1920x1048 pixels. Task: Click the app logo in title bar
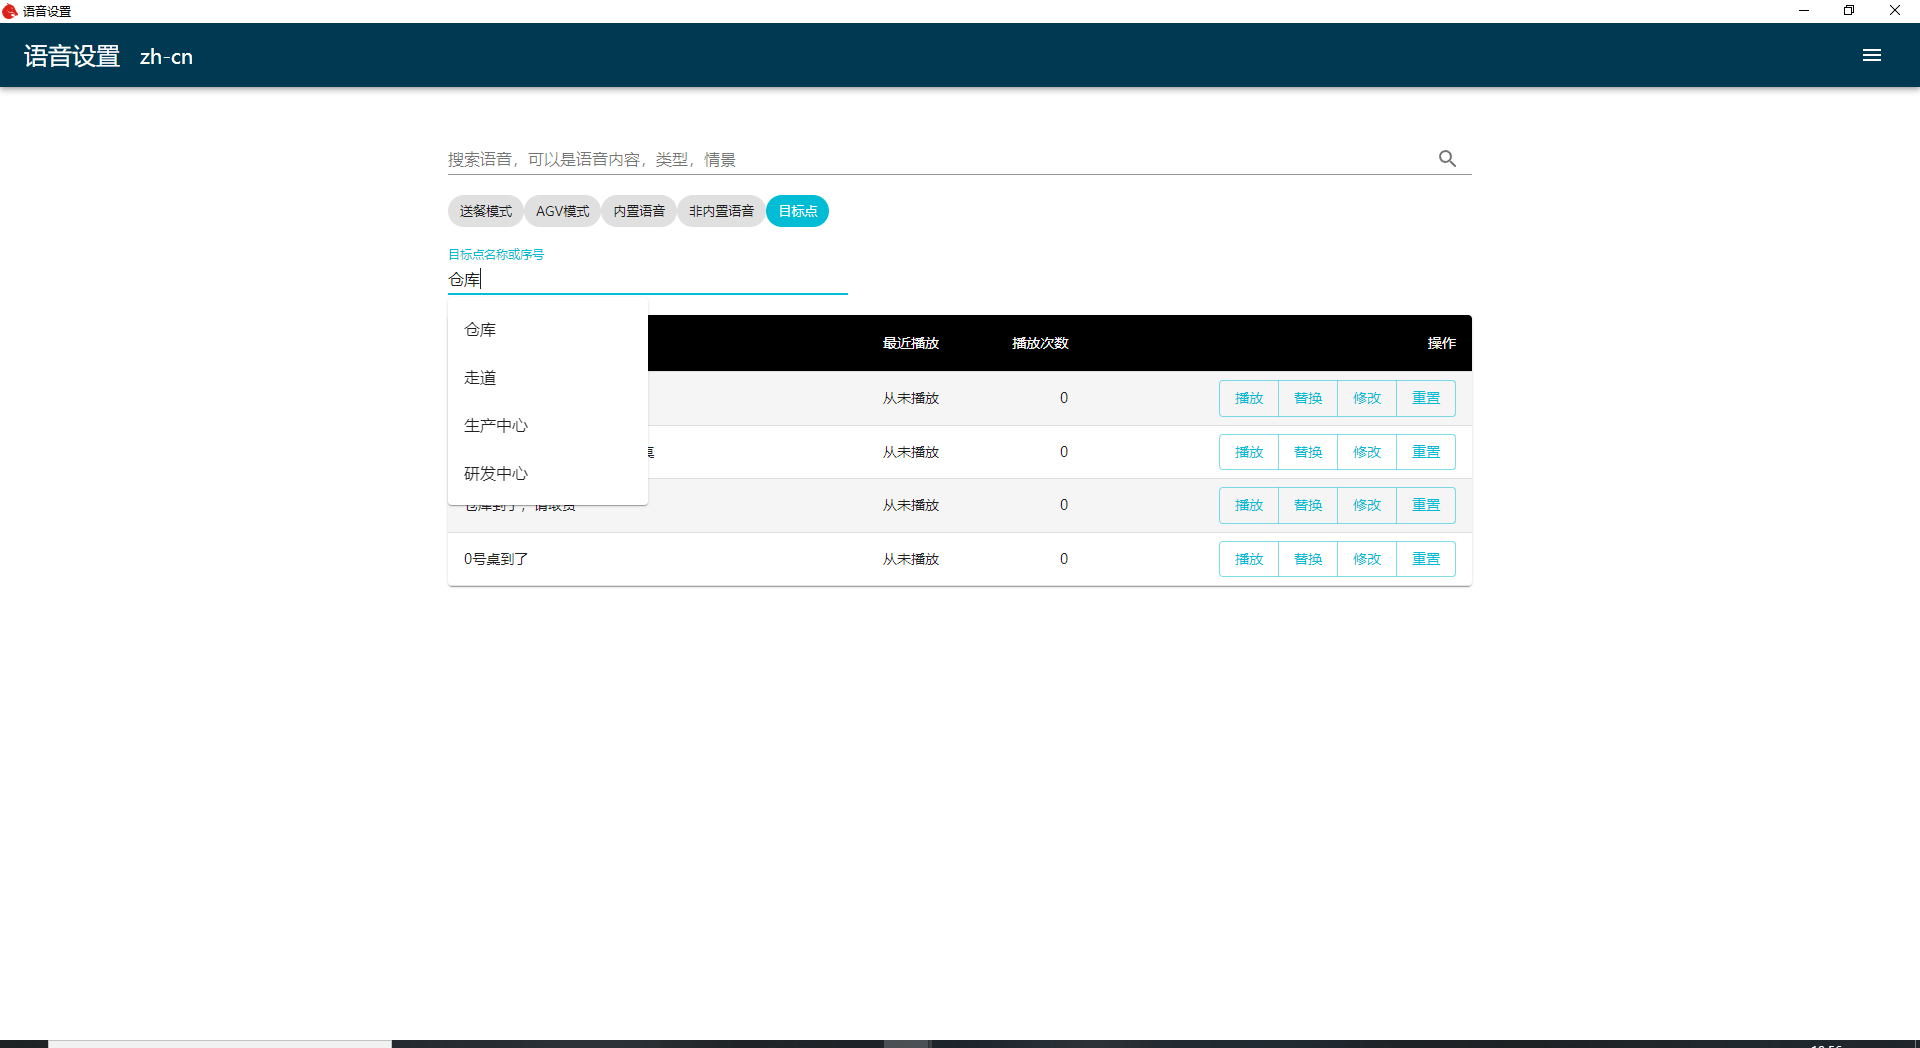point(10,11)
